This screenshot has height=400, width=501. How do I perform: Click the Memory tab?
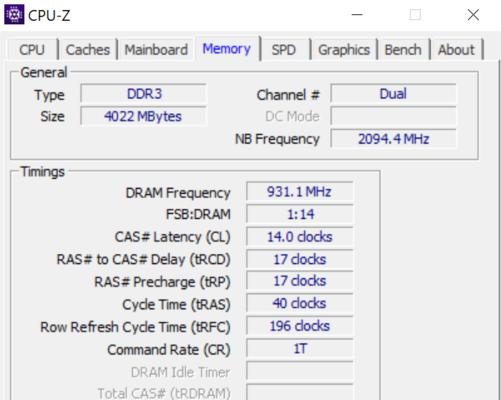click(227, 49)
